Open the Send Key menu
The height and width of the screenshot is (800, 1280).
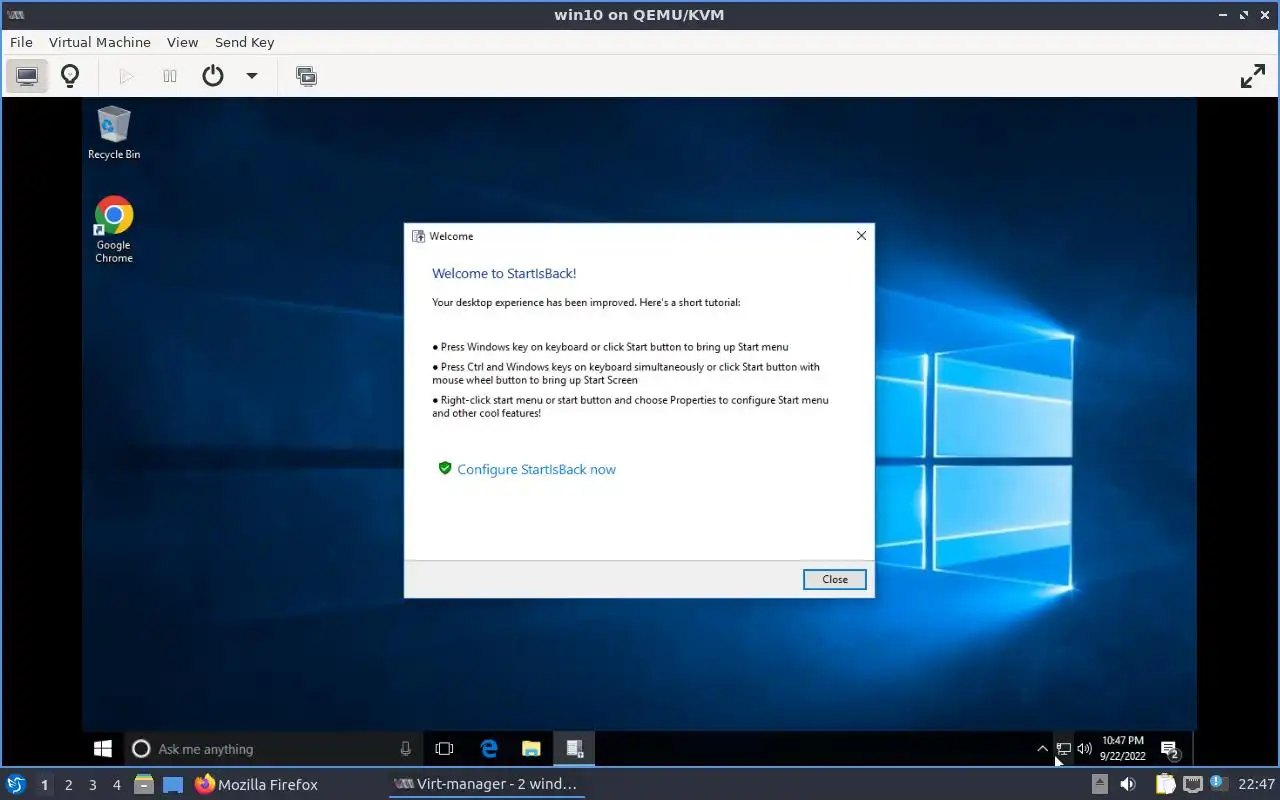244,42
